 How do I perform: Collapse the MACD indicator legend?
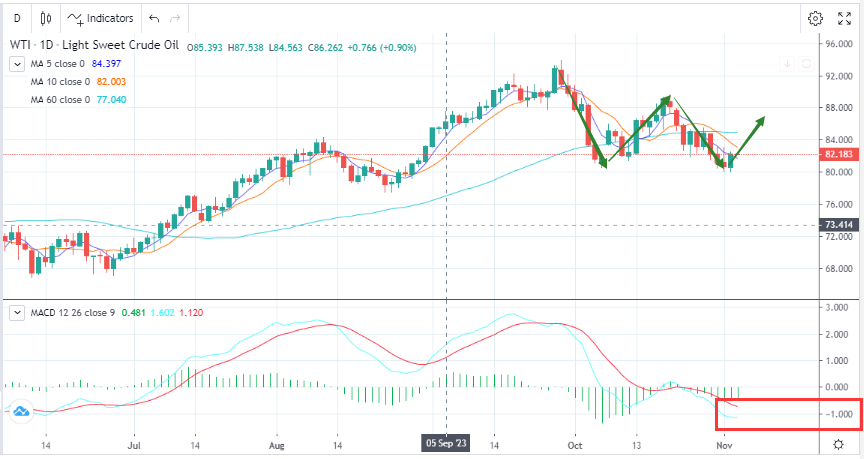16,312
